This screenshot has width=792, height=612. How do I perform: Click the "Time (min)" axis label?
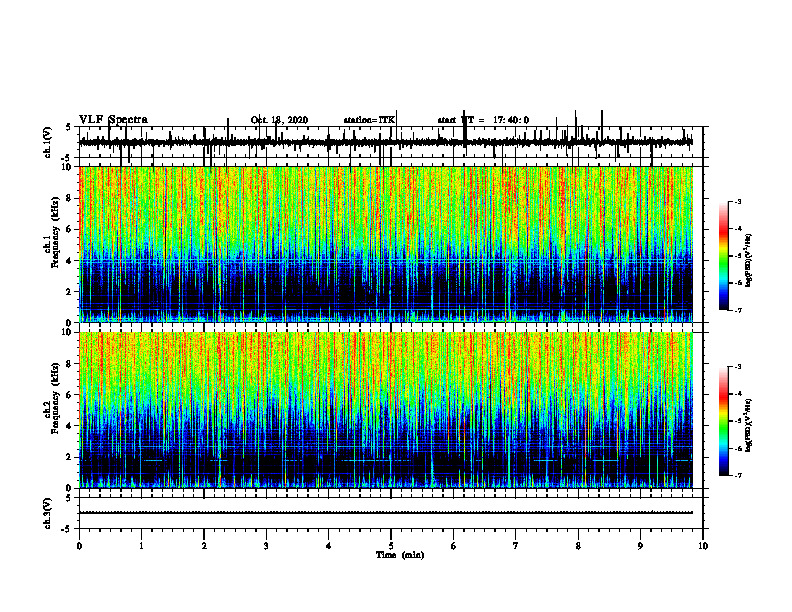[400, 555]
